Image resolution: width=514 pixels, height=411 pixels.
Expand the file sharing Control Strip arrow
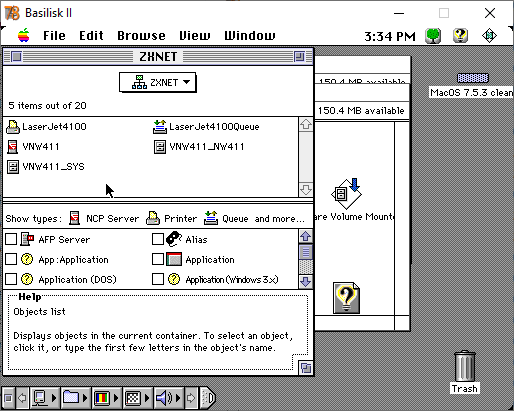pyautogui.click(x=85, y=398)
